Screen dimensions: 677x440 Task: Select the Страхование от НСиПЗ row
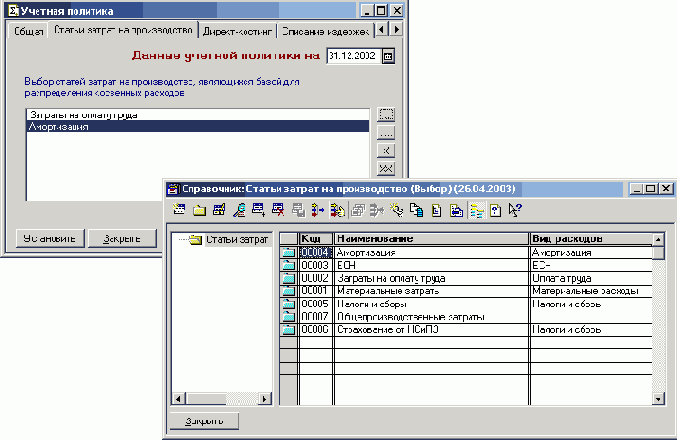430,329
